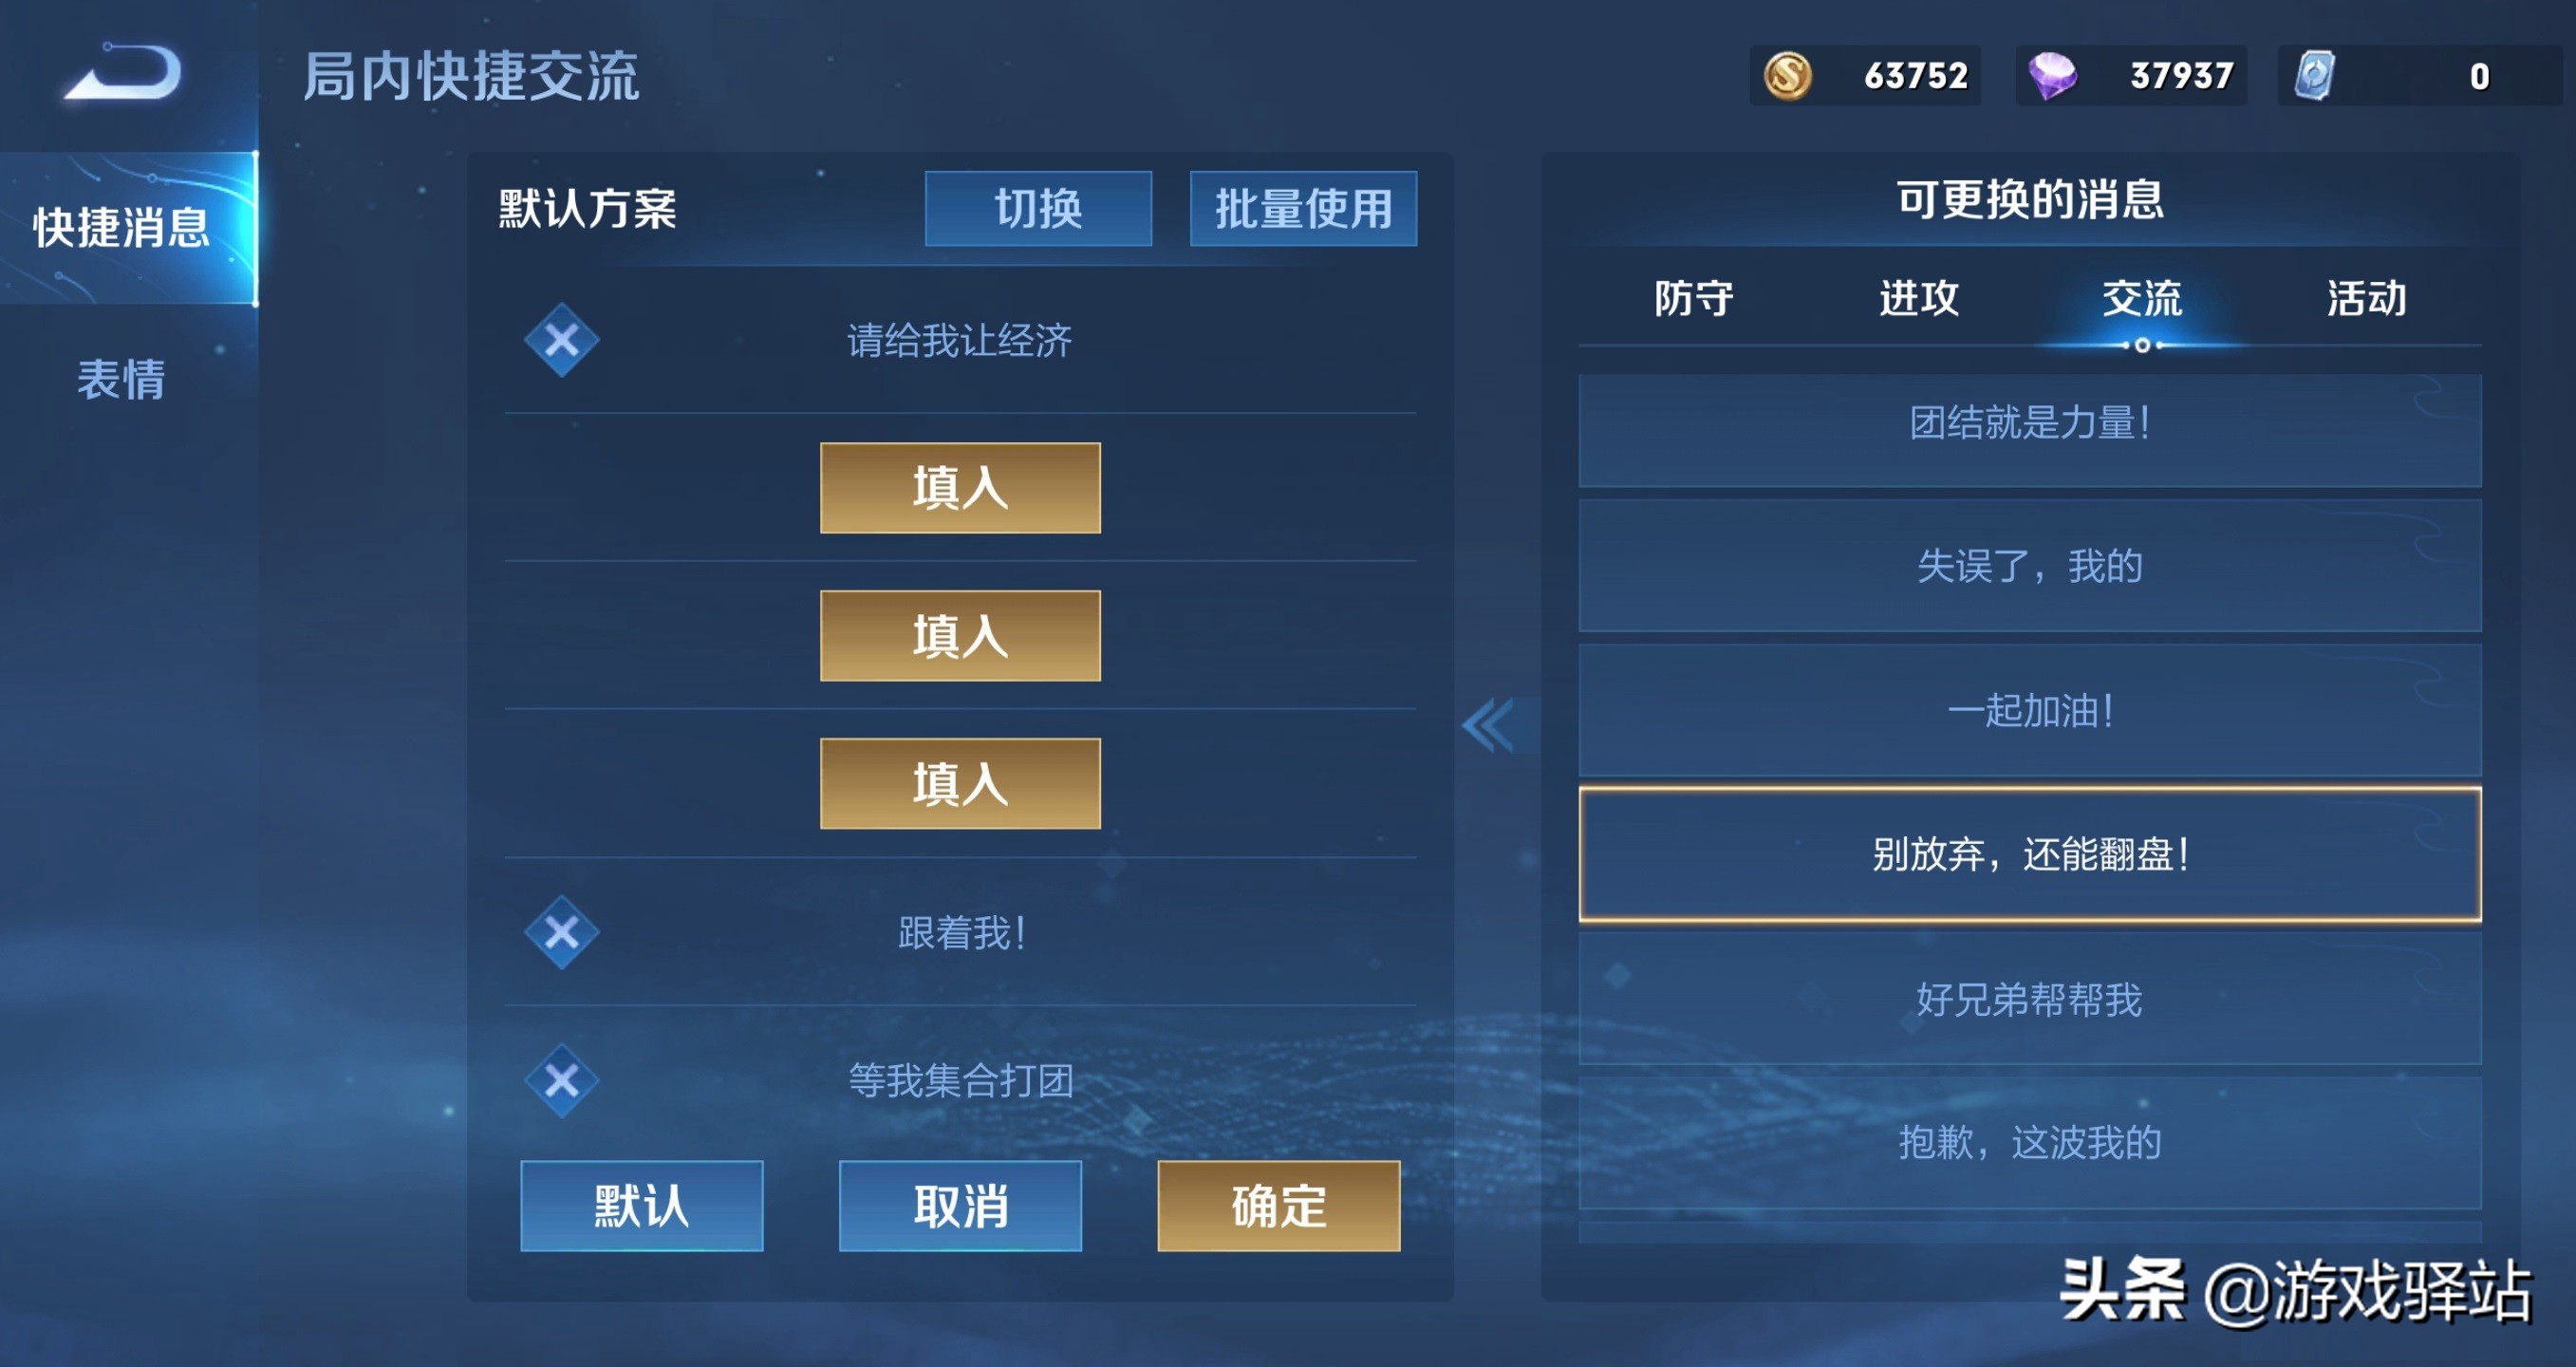Click the purple diamond currency icon

tap(2051, 76)
